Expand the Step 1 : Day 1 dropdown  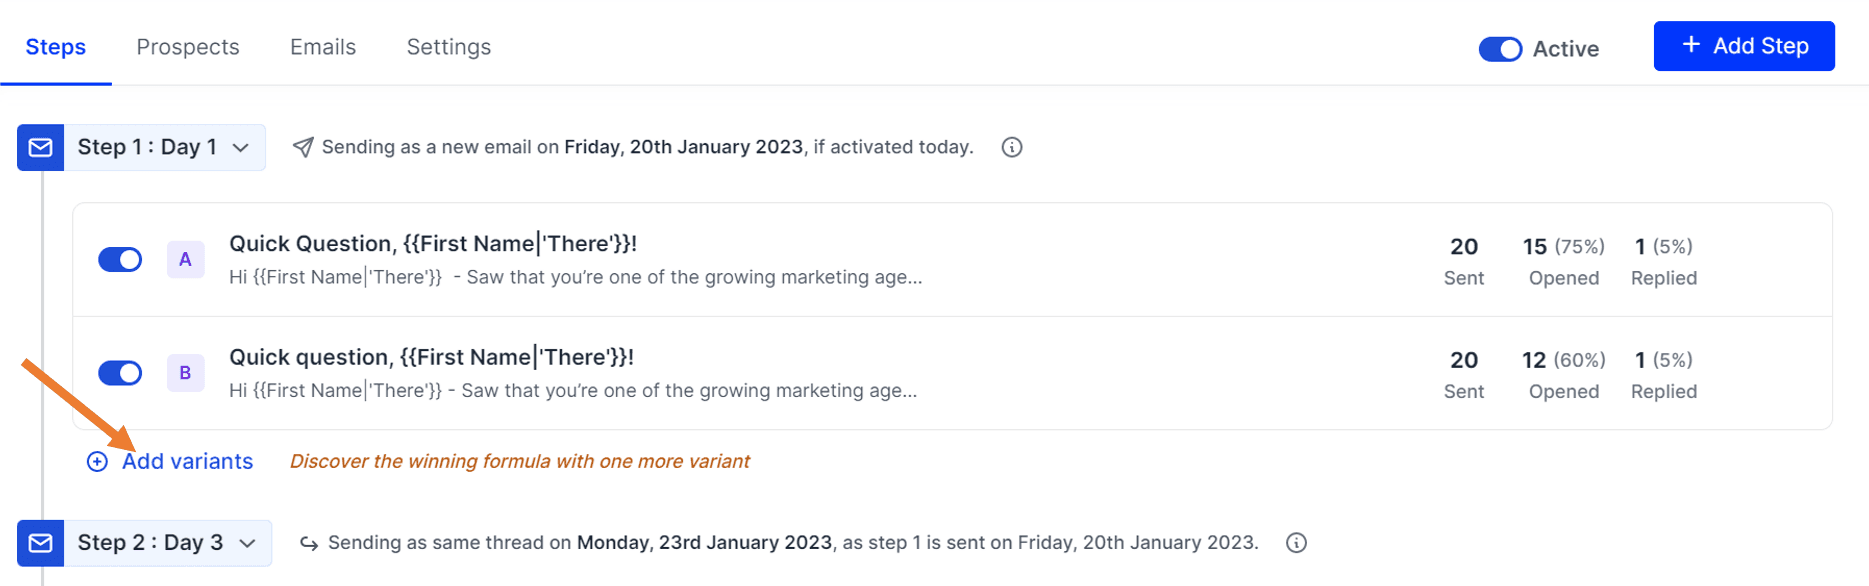click(241, 148)
